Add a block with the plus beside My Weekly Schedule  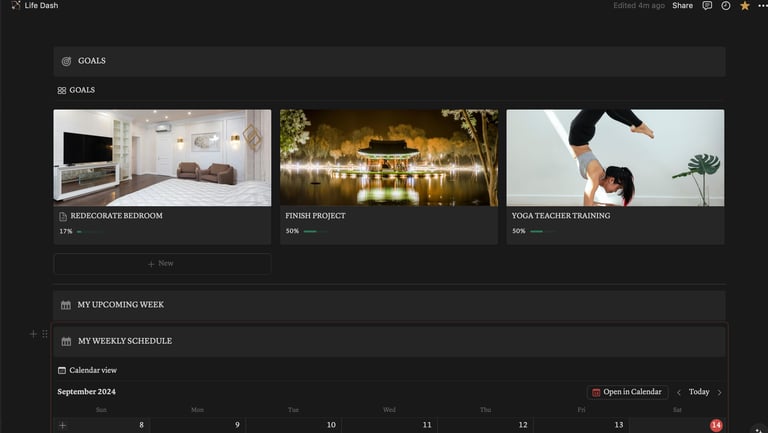(33, 334)
